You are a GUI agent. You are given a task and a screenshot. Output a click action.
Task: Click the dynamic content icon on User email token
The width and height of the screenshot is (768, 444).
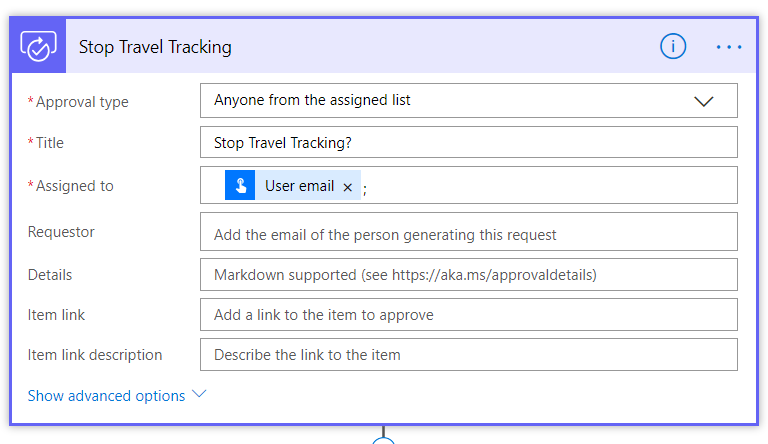coord(240,186)
